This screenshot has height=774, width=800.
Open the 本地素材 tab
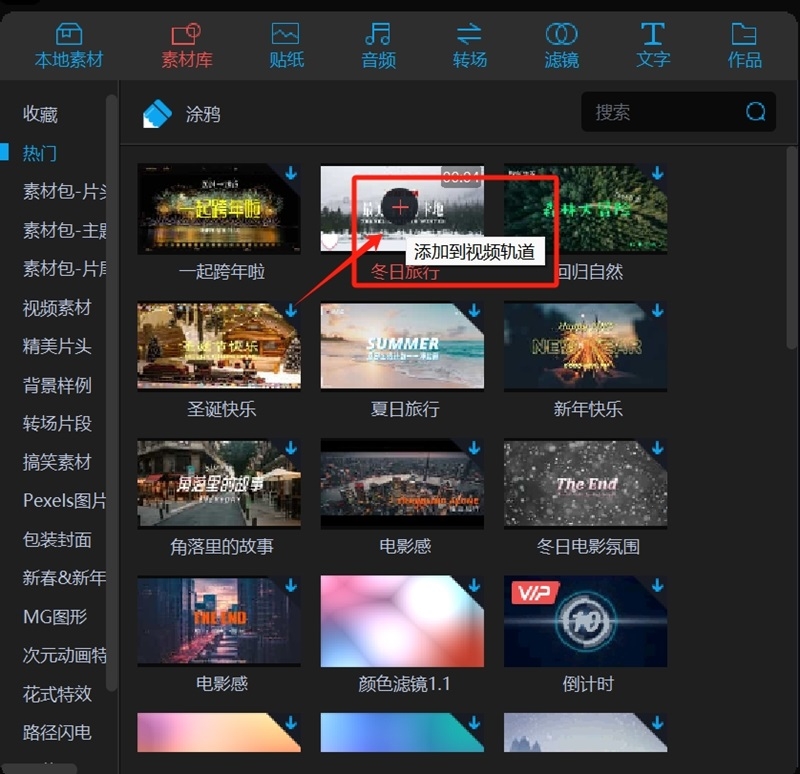tap(69, 46)
